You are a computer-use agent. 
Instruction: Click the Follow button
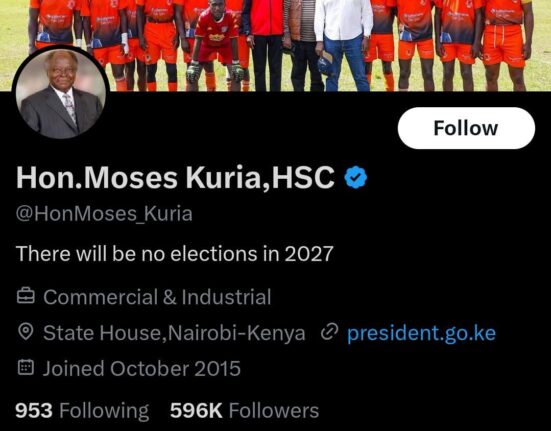[x=466, y=128]
